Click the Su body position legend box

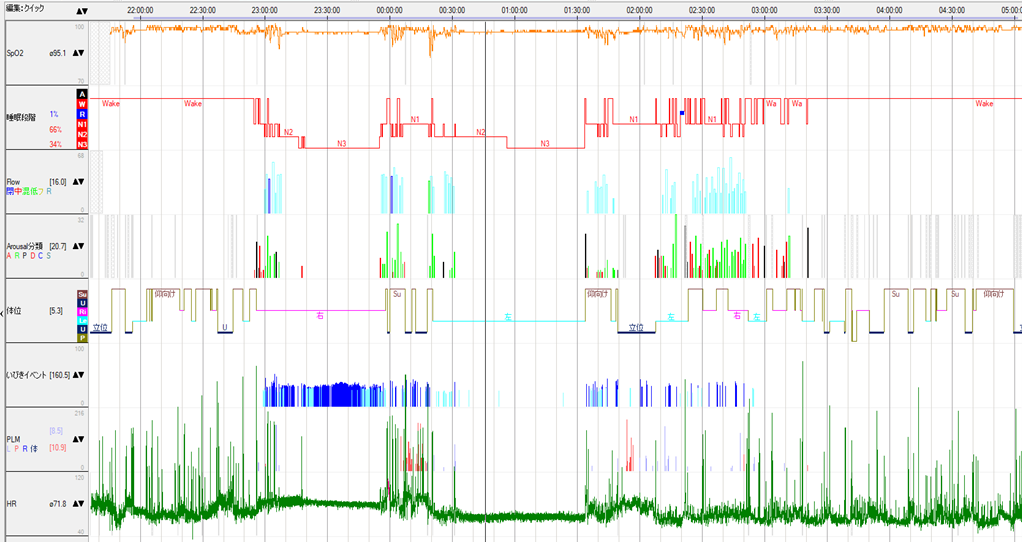(x=82, y=295)
